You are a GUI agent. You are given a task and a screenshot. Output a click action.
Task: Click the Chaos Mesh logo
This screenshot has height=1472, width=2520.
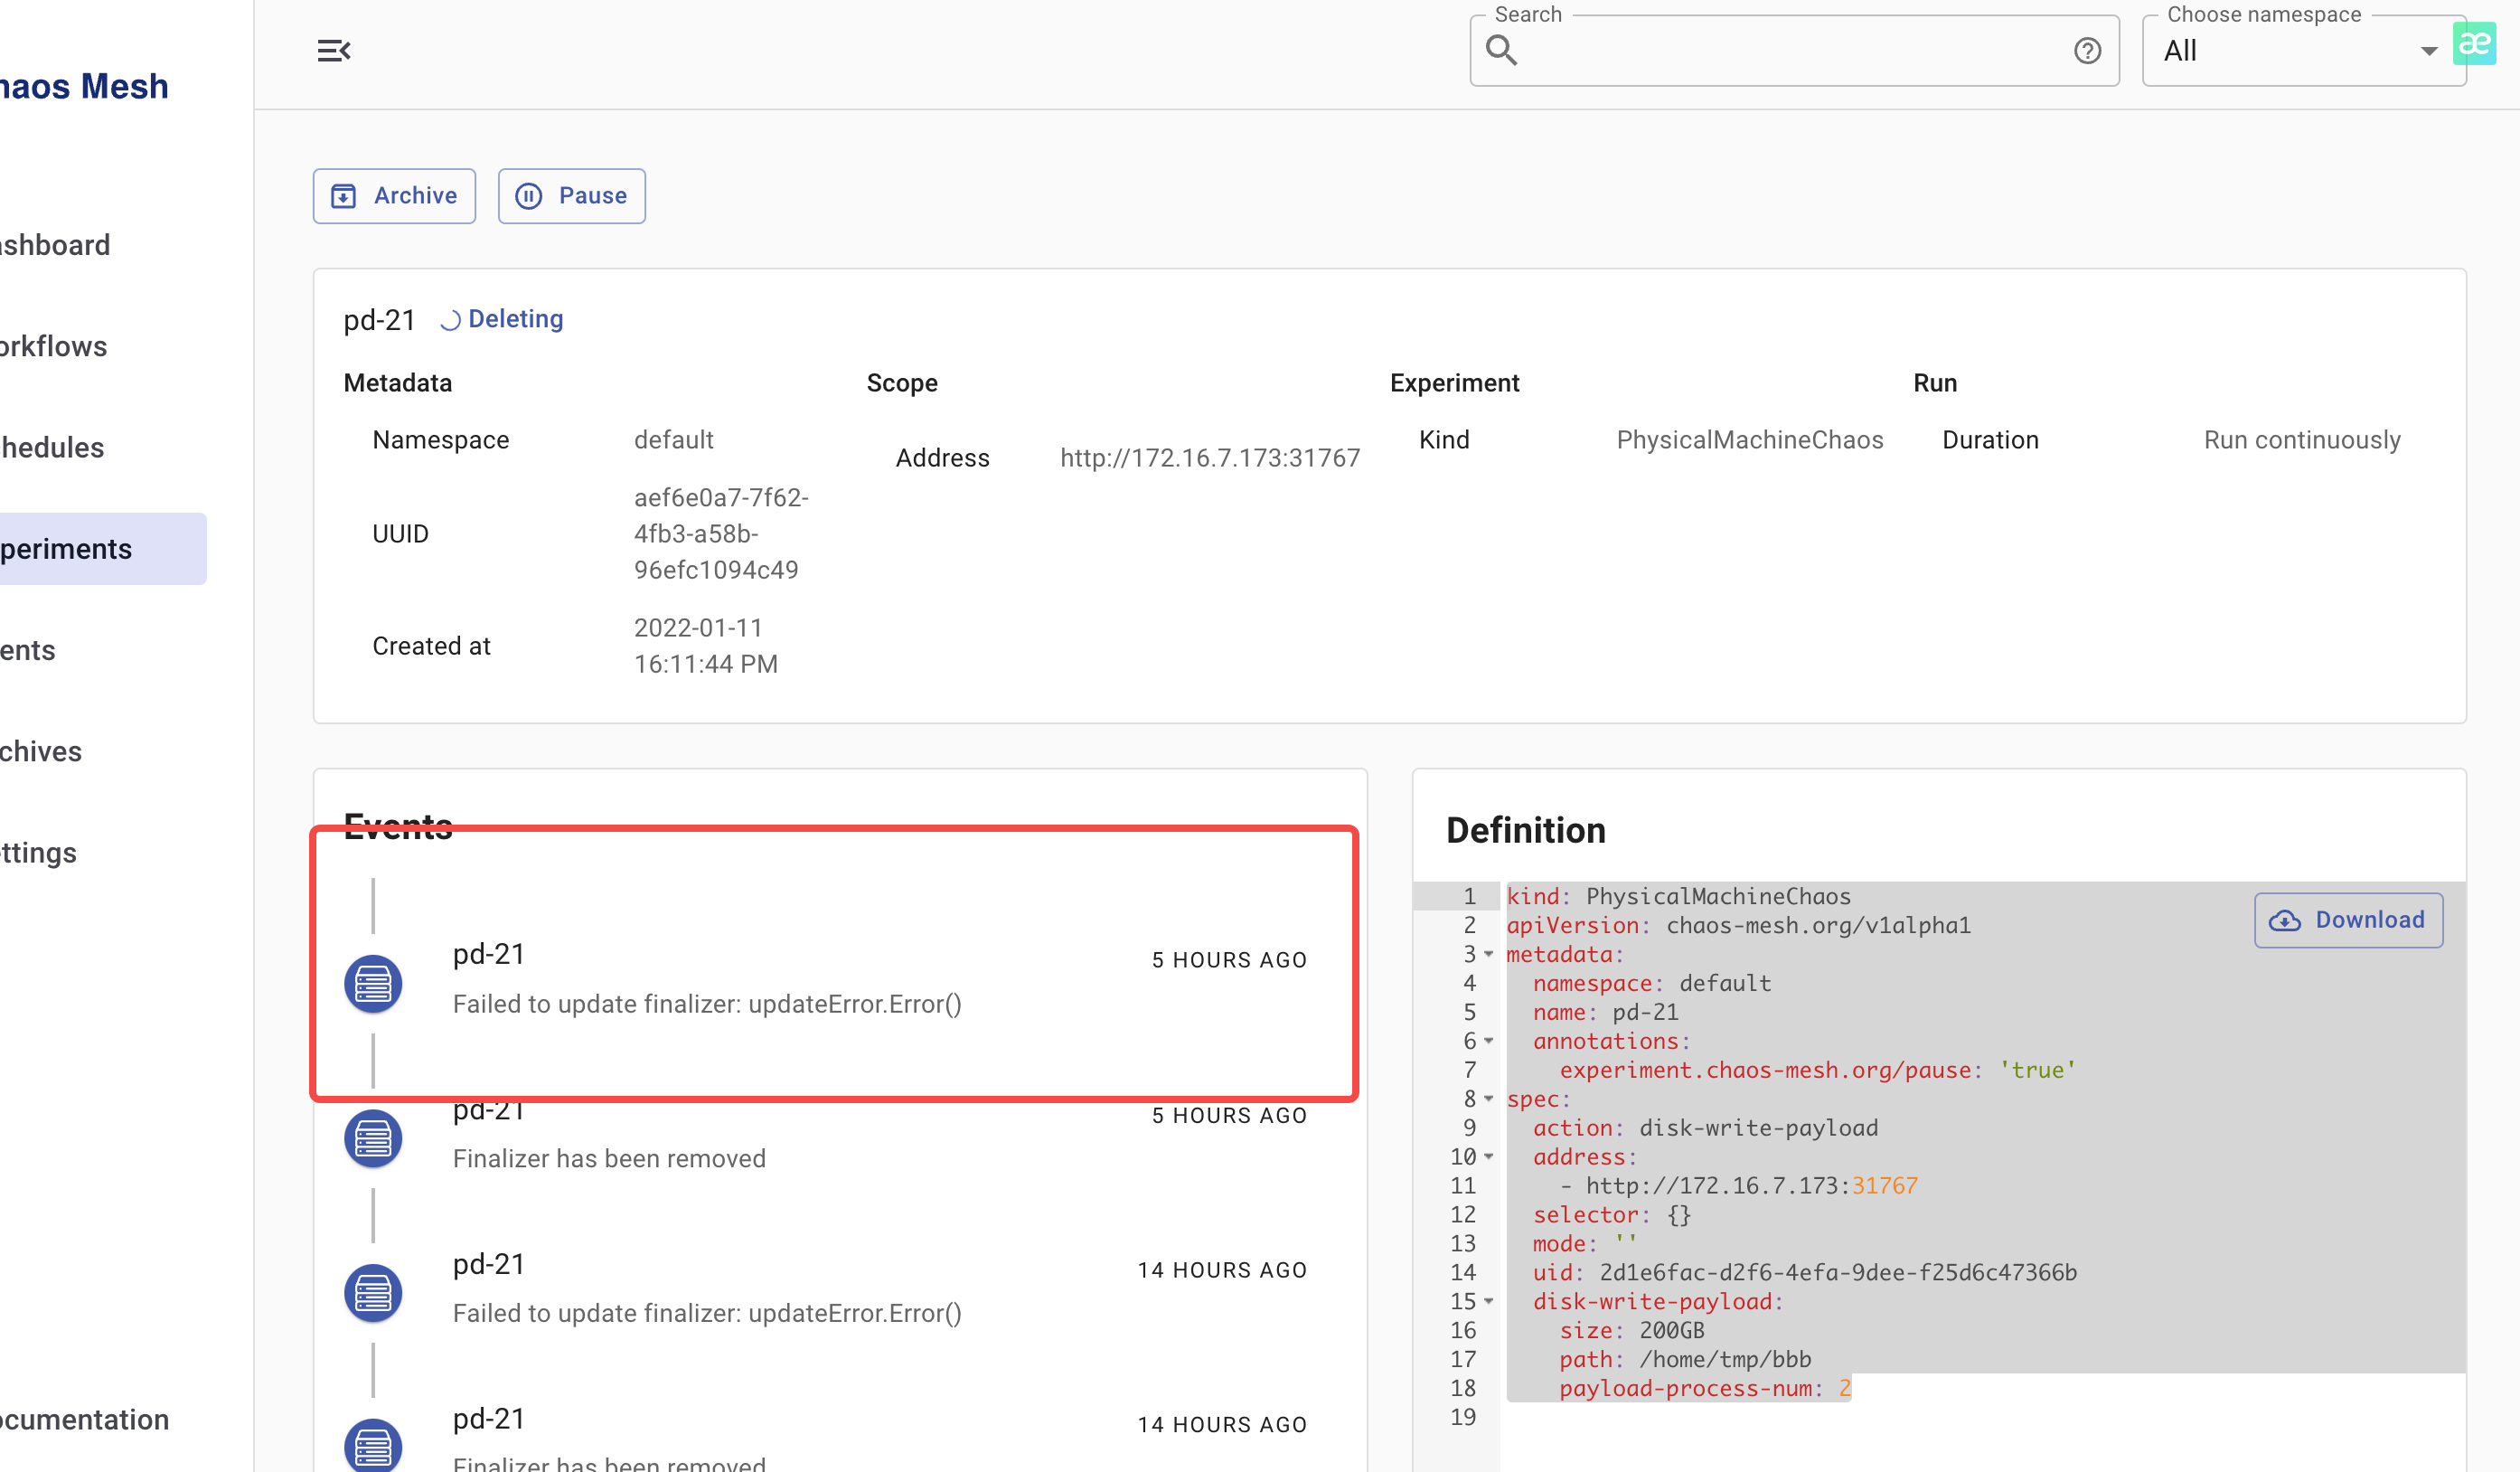coord(84,86)
